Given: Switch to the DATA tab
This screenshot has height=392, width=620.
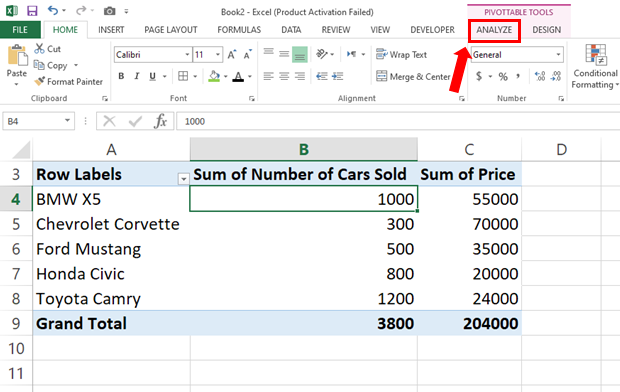Looking at the screenshot, I should [x=291, y=30].
